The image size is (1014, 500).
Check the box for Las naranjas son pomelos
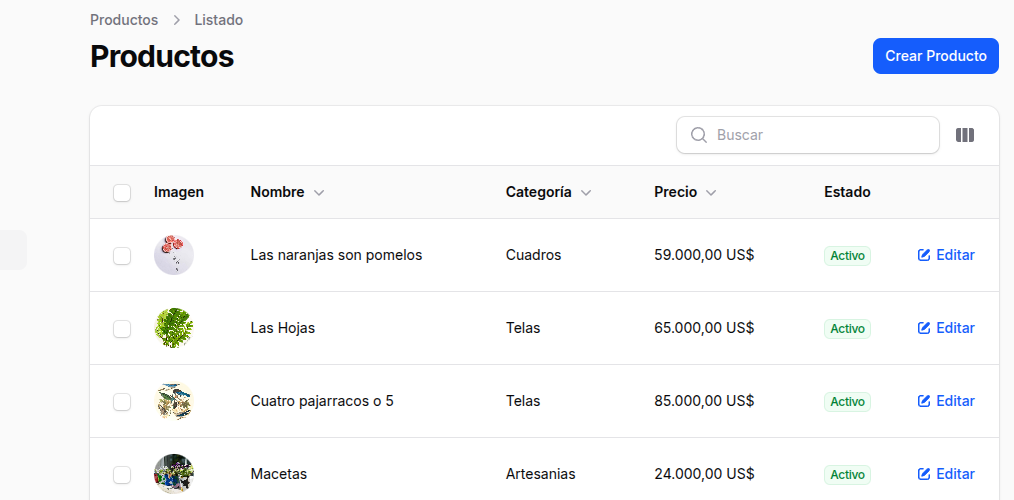click(x=122, y=256)
